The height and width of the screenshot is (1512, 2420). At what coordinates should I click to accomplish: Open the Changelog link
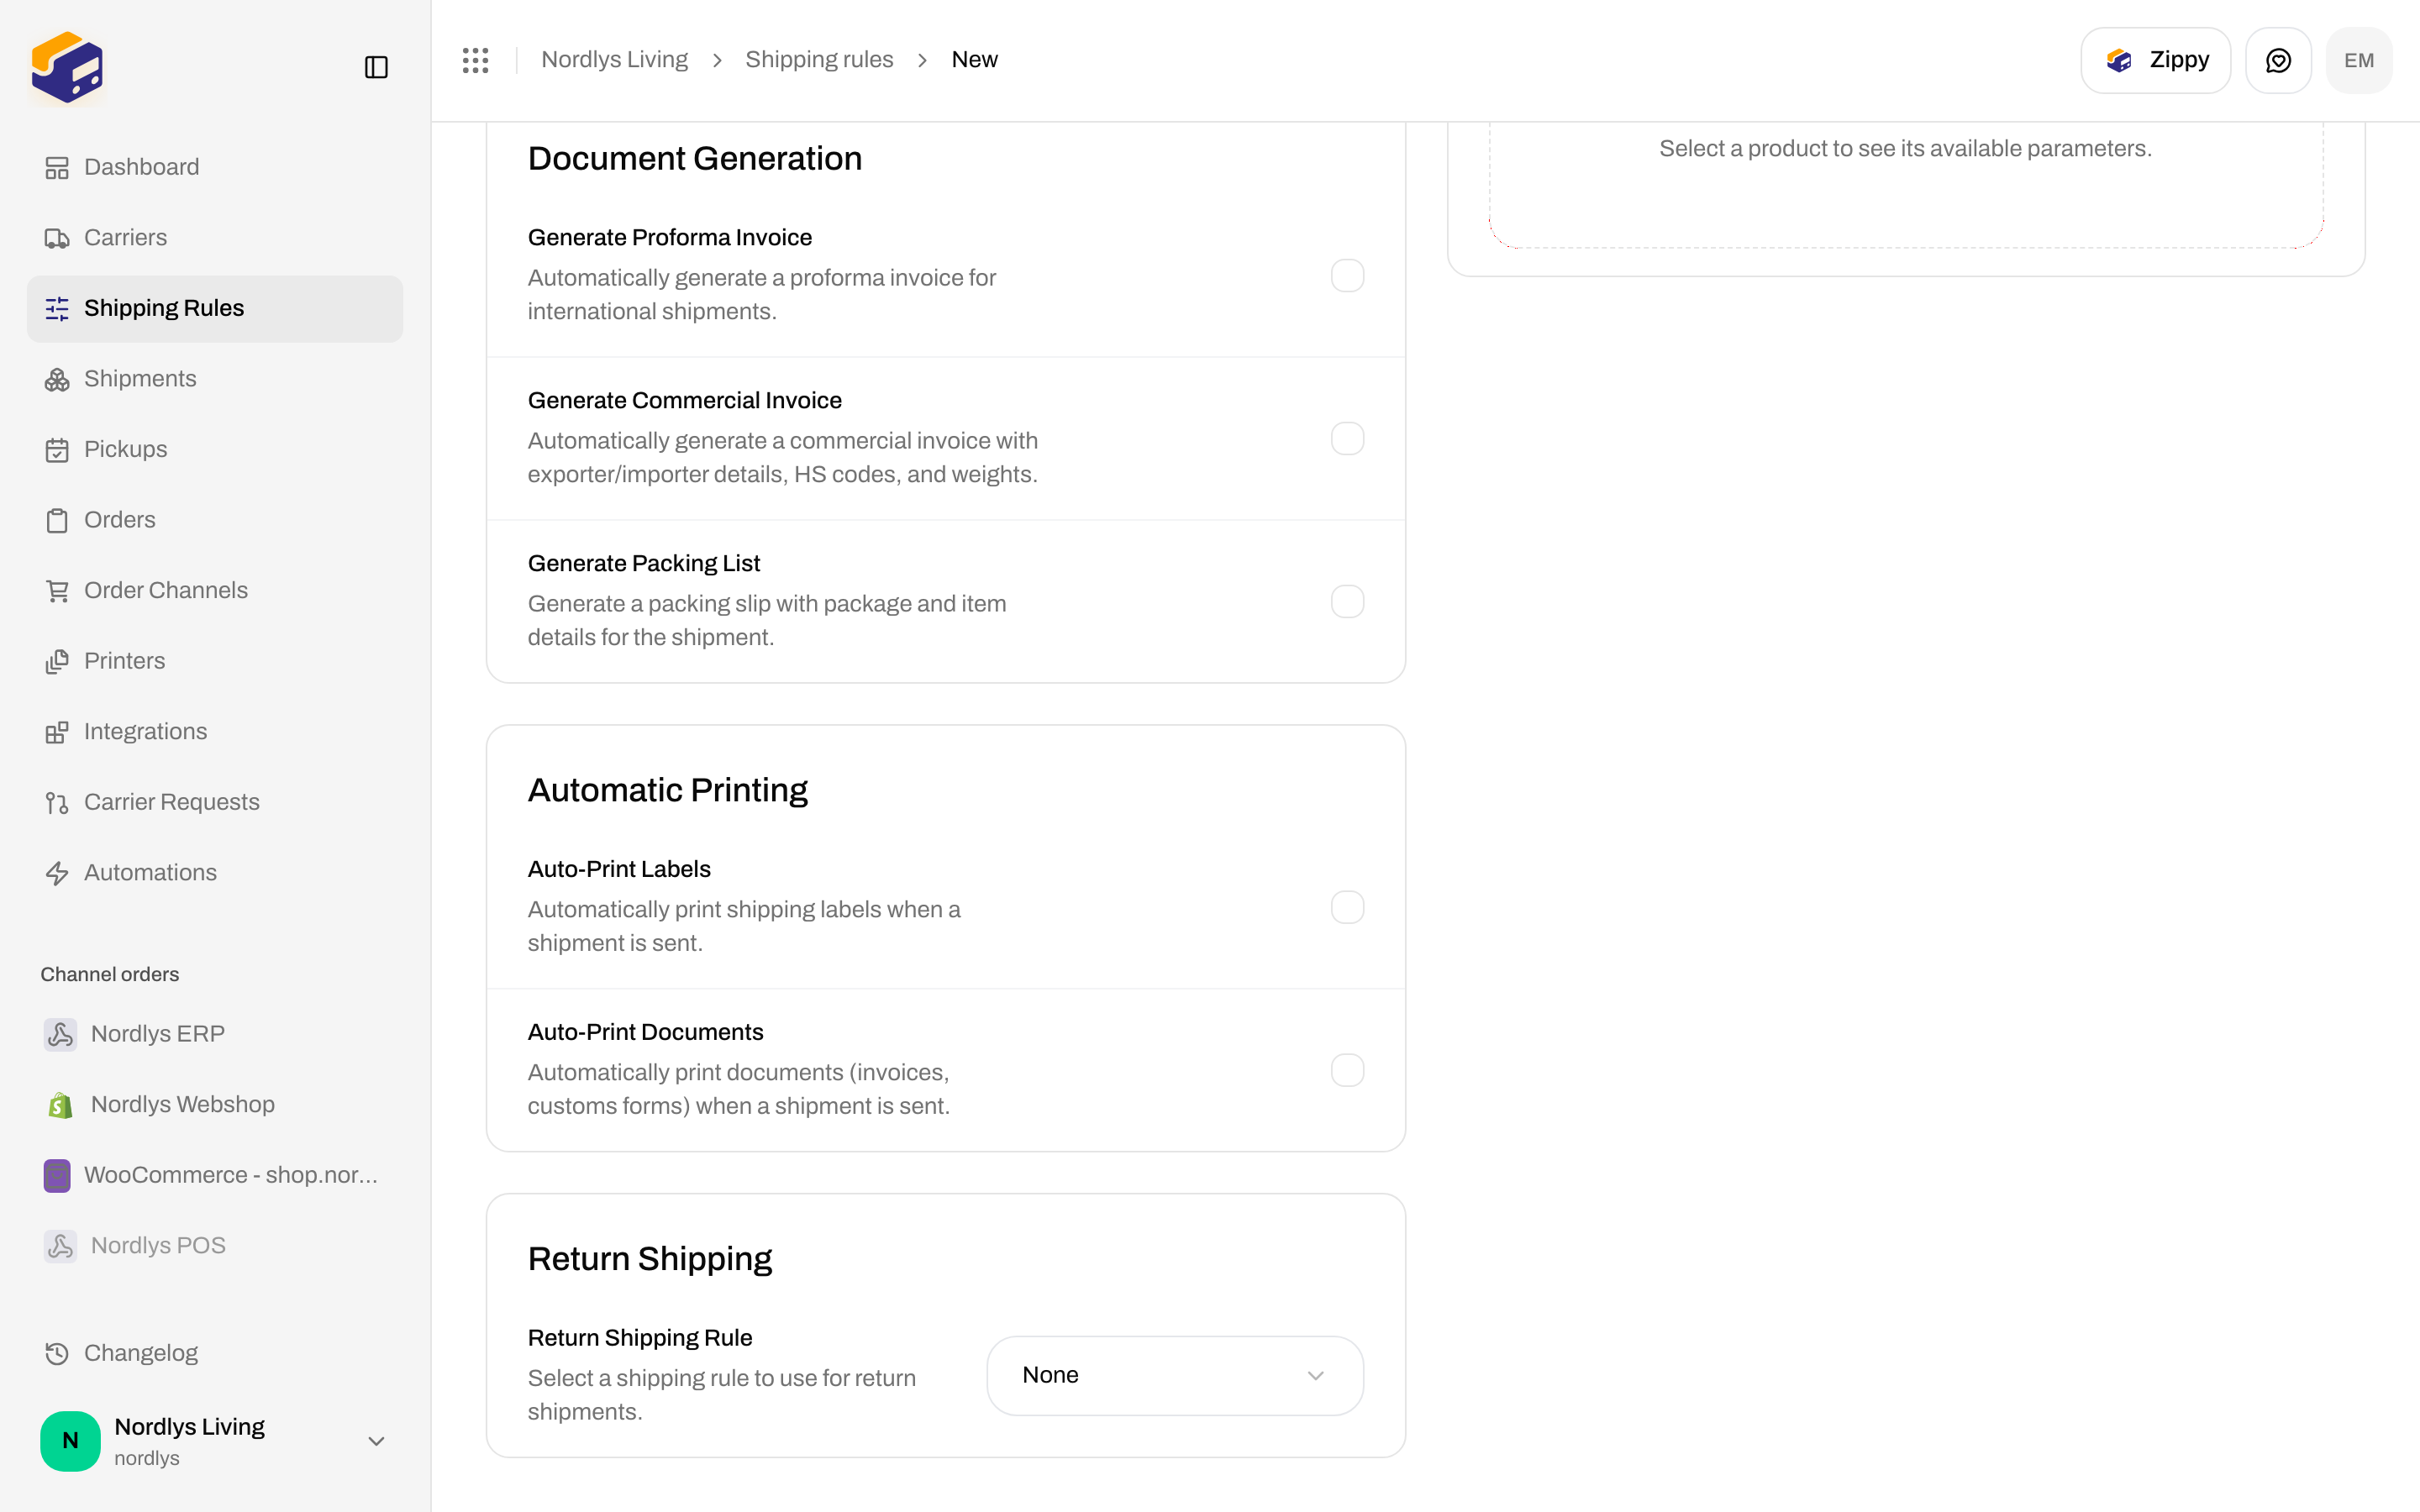pos(215,1353)
